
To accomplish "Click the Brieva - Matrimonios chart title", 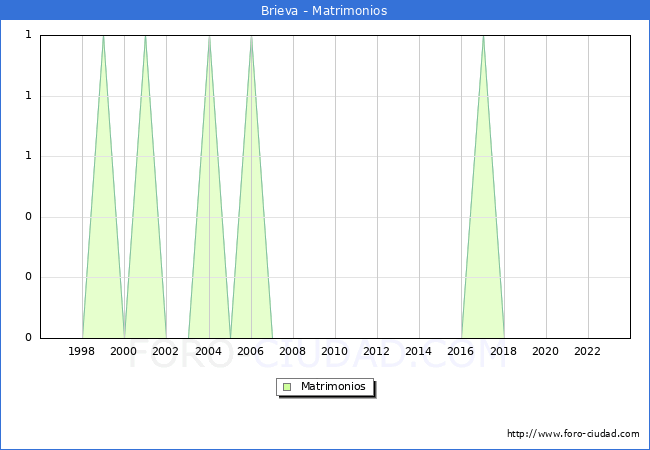I will [324, 10].
